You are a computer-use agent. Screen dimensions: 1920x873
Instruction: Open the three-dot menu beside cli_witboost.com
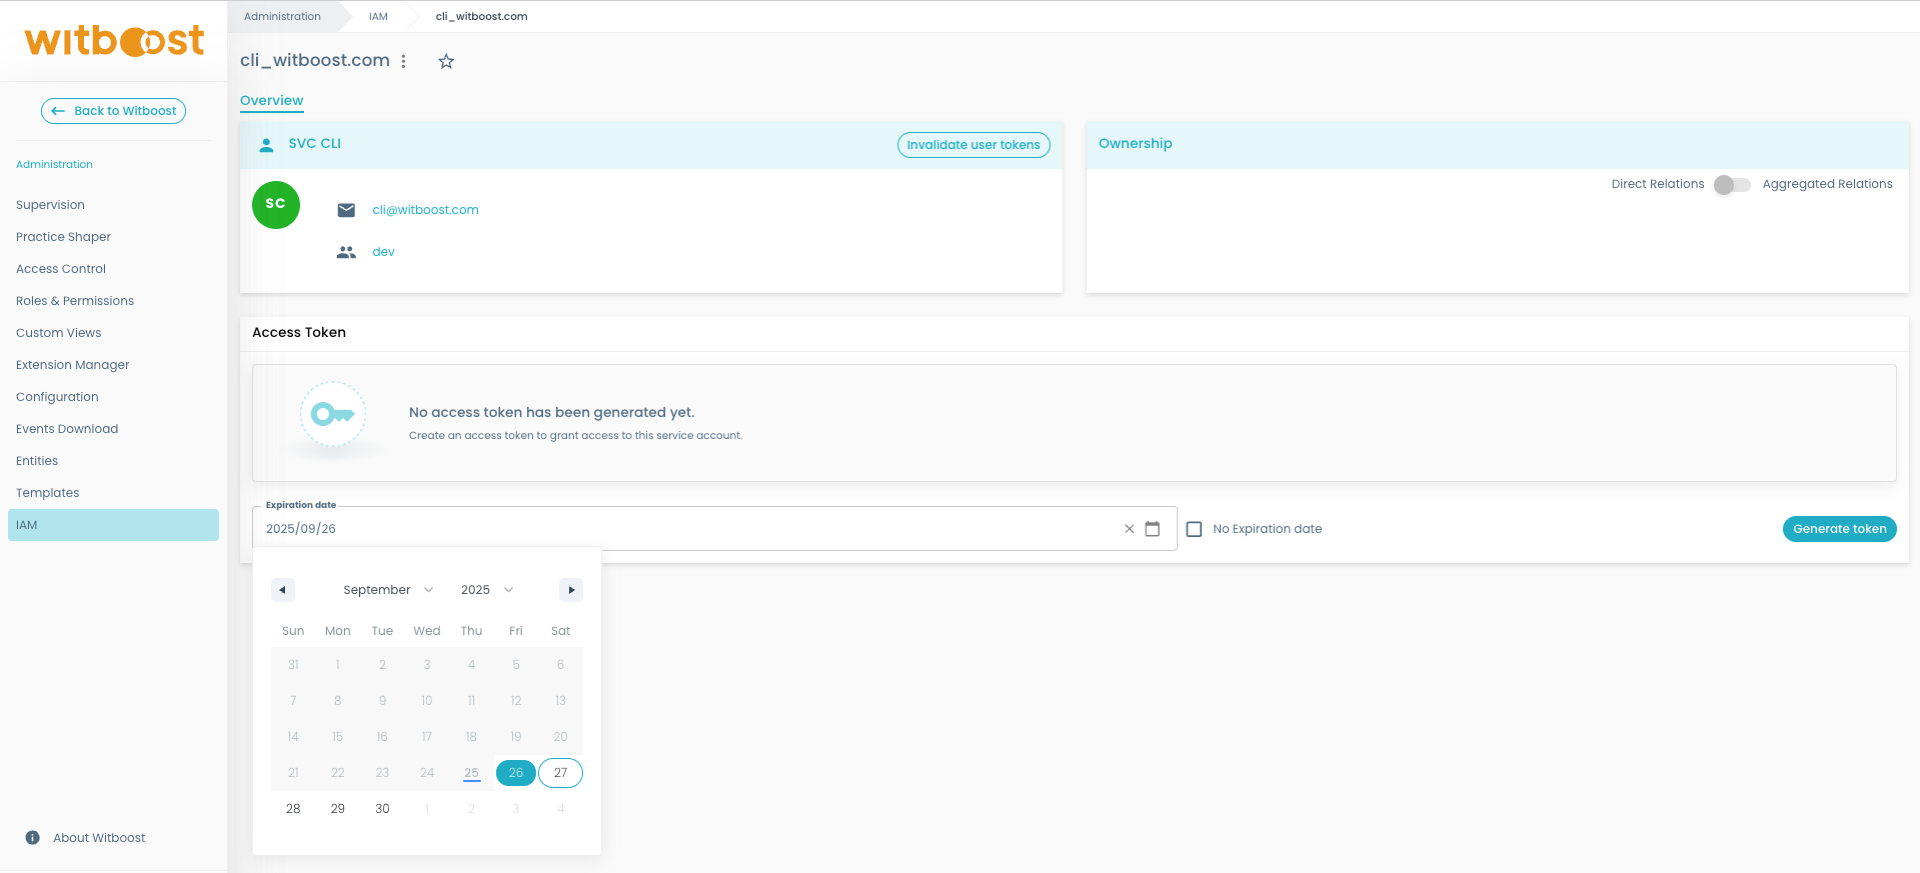[x=404, y=62]
